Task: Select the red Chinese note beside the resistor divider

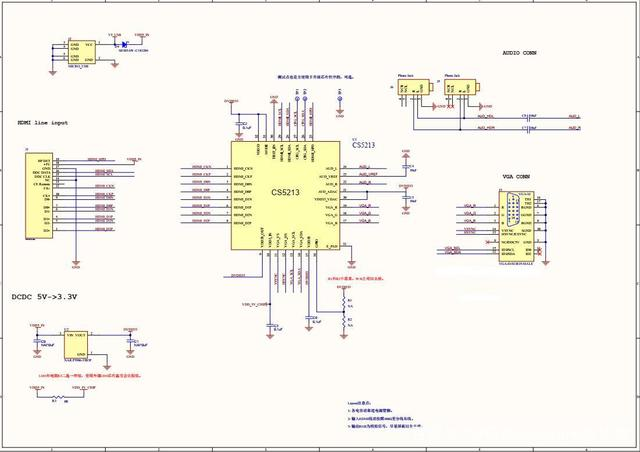Action: (355, 278)
